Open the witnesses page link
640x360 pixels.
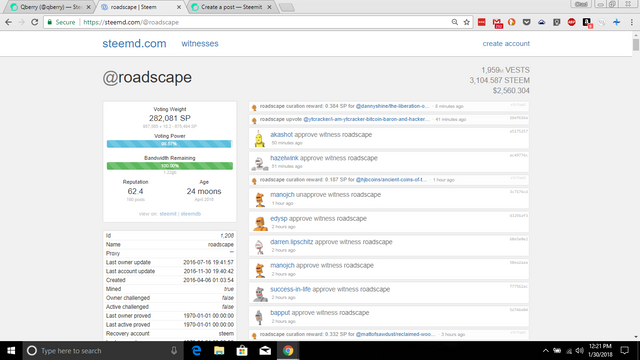pyautogui.click(x=200, y=43)
